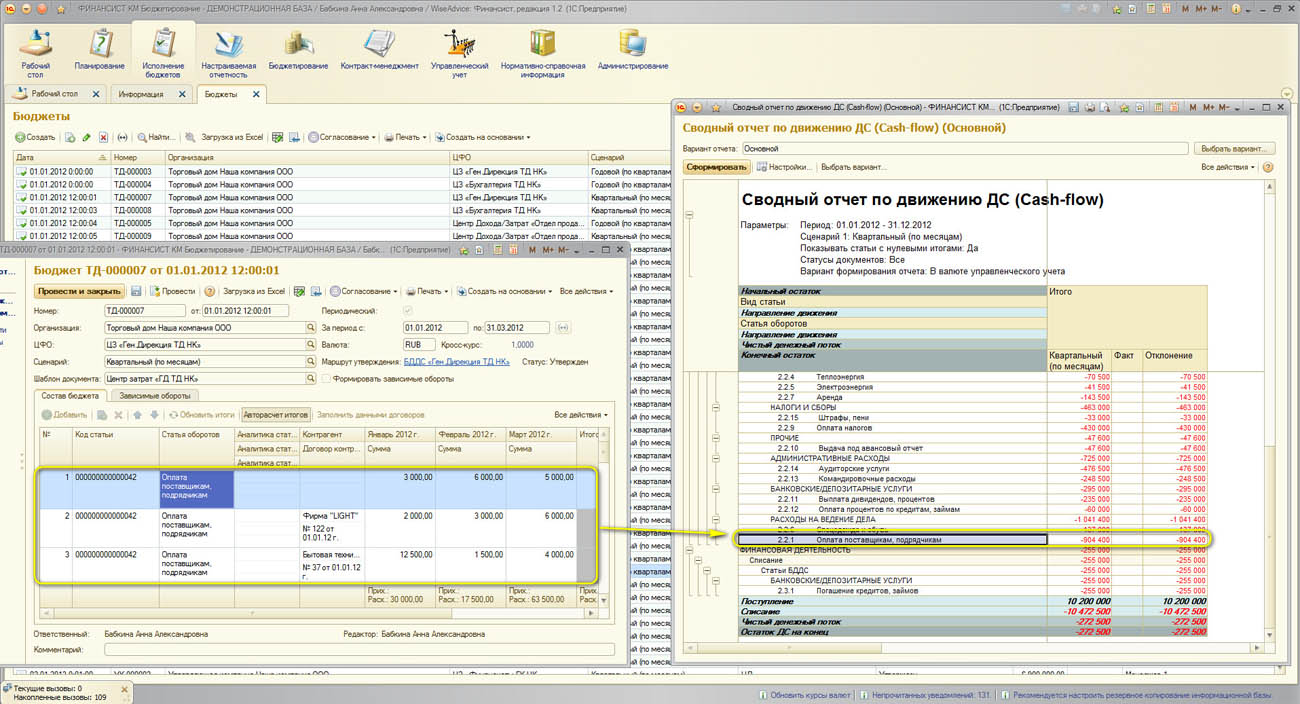This screenshot has width=1300, height=704.
Task: Expand Все действия menu in Cash-flow report
Action: pos(1227,167)
